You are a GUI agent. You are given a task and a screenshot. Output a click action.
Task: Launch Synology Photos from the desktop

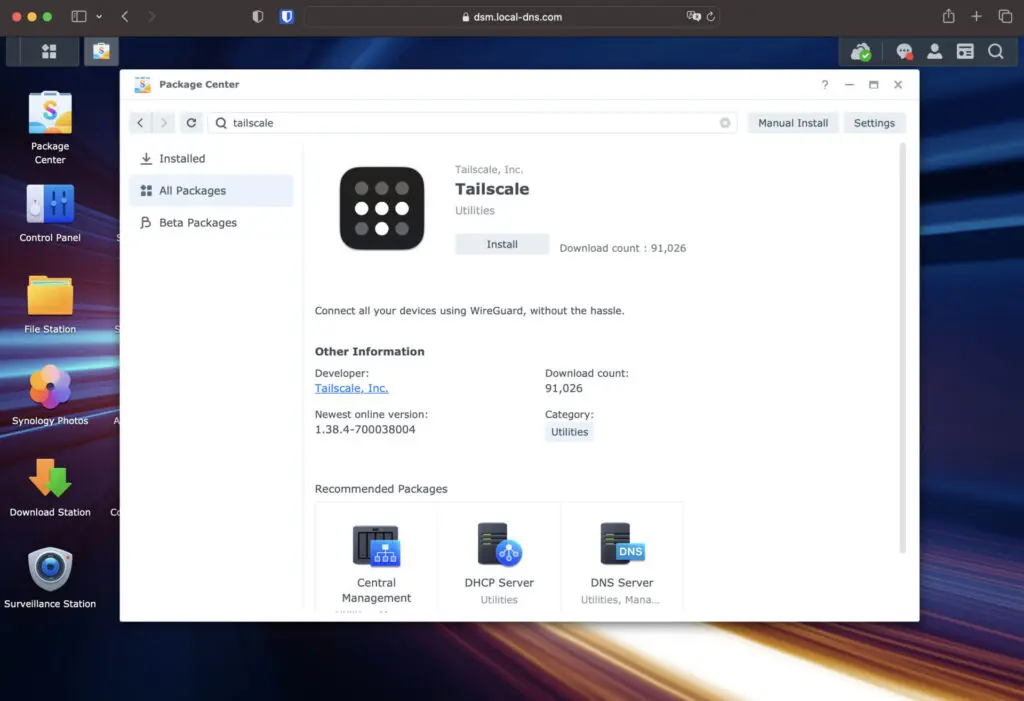tap(50, 397)
